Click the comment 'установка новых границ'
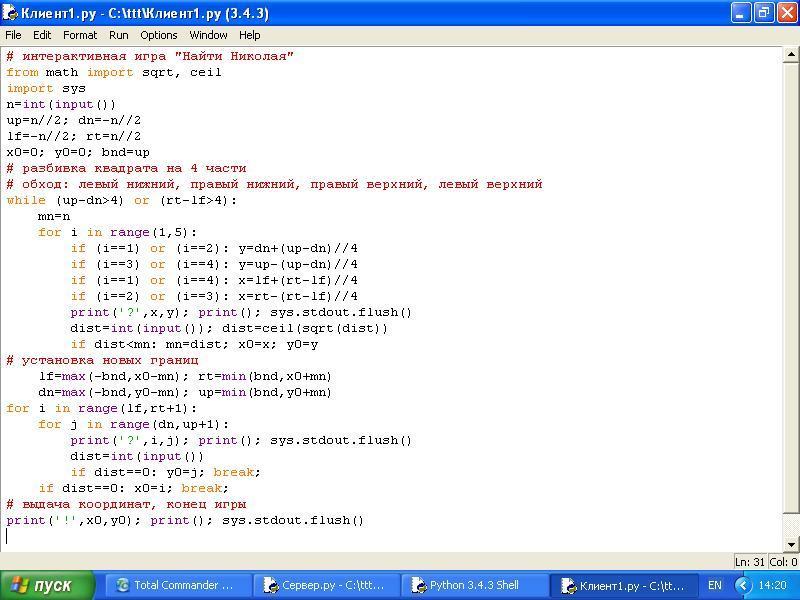 tap(102, 361)
